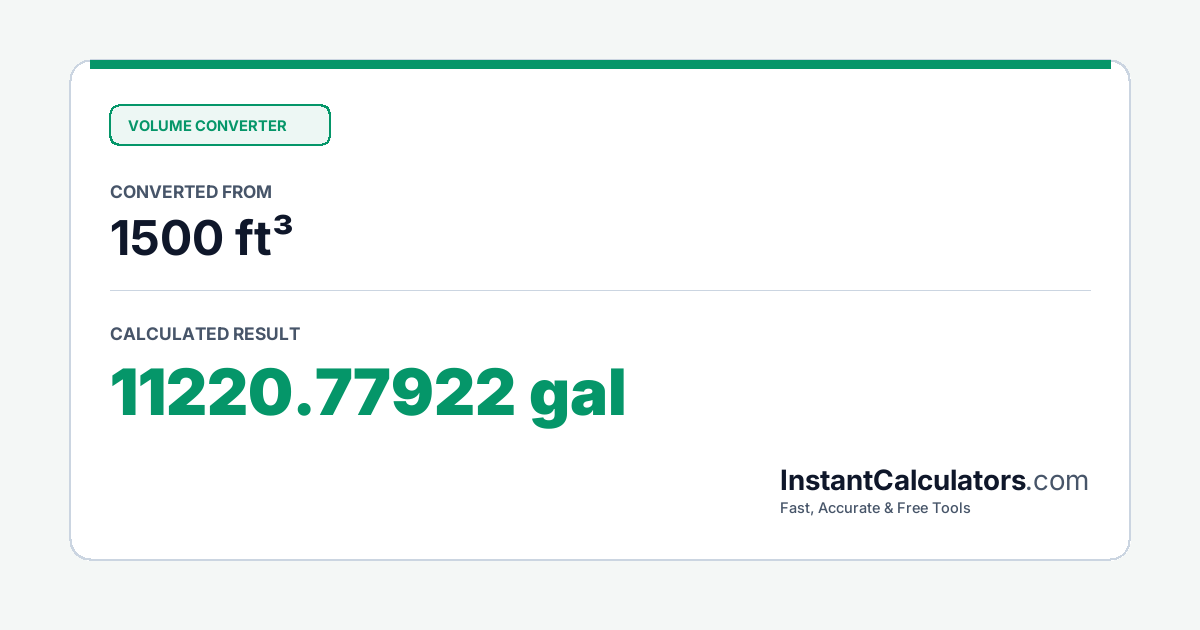This screenshot has height=630, width=1200.
Task: Click the word CONVERTER in badge
Action: click(241, 126)
